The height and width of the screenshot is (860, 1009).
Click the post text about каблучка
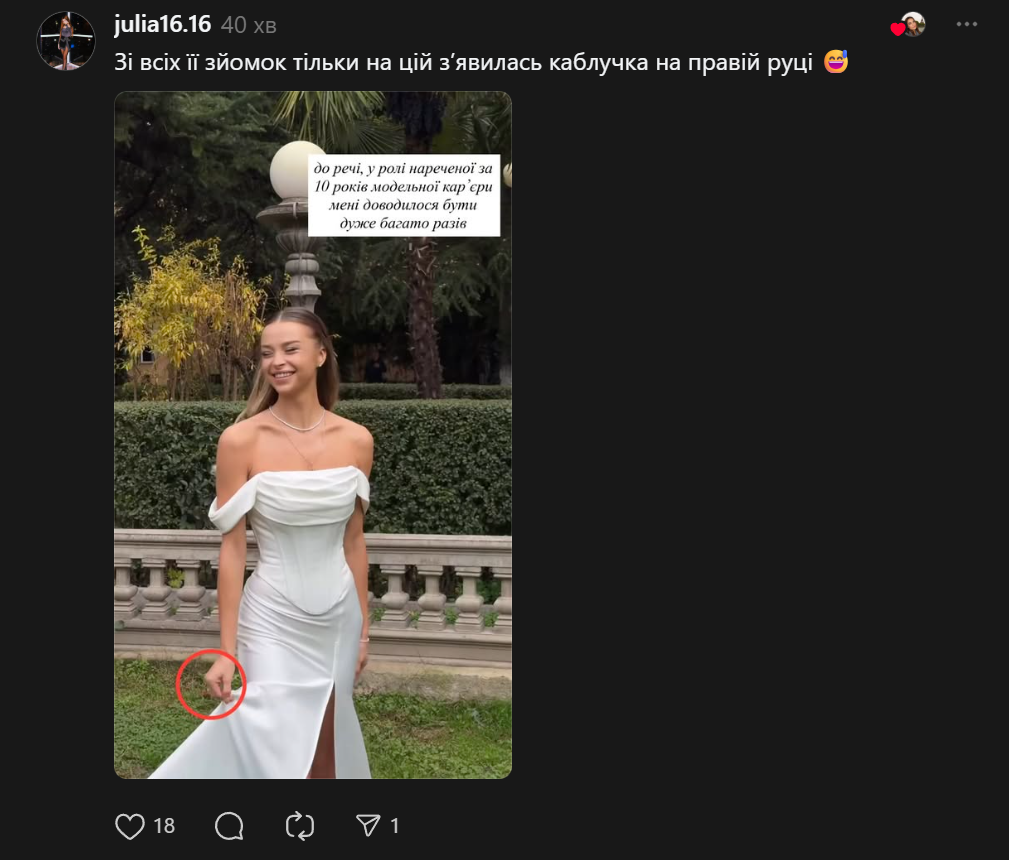tap(463, 62)
